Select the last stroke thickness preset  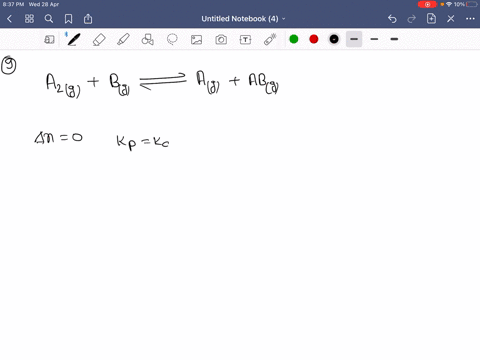394,39
